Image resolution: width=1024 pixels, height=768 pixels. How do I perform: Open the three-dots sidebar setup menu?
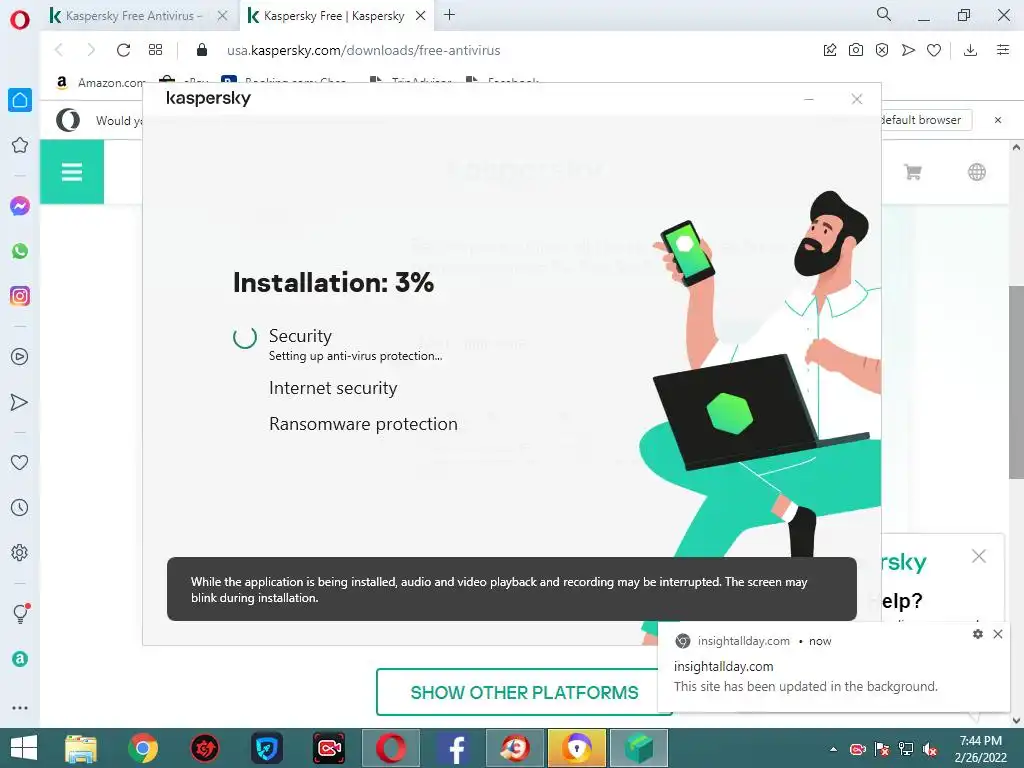(x=20, y=707)
